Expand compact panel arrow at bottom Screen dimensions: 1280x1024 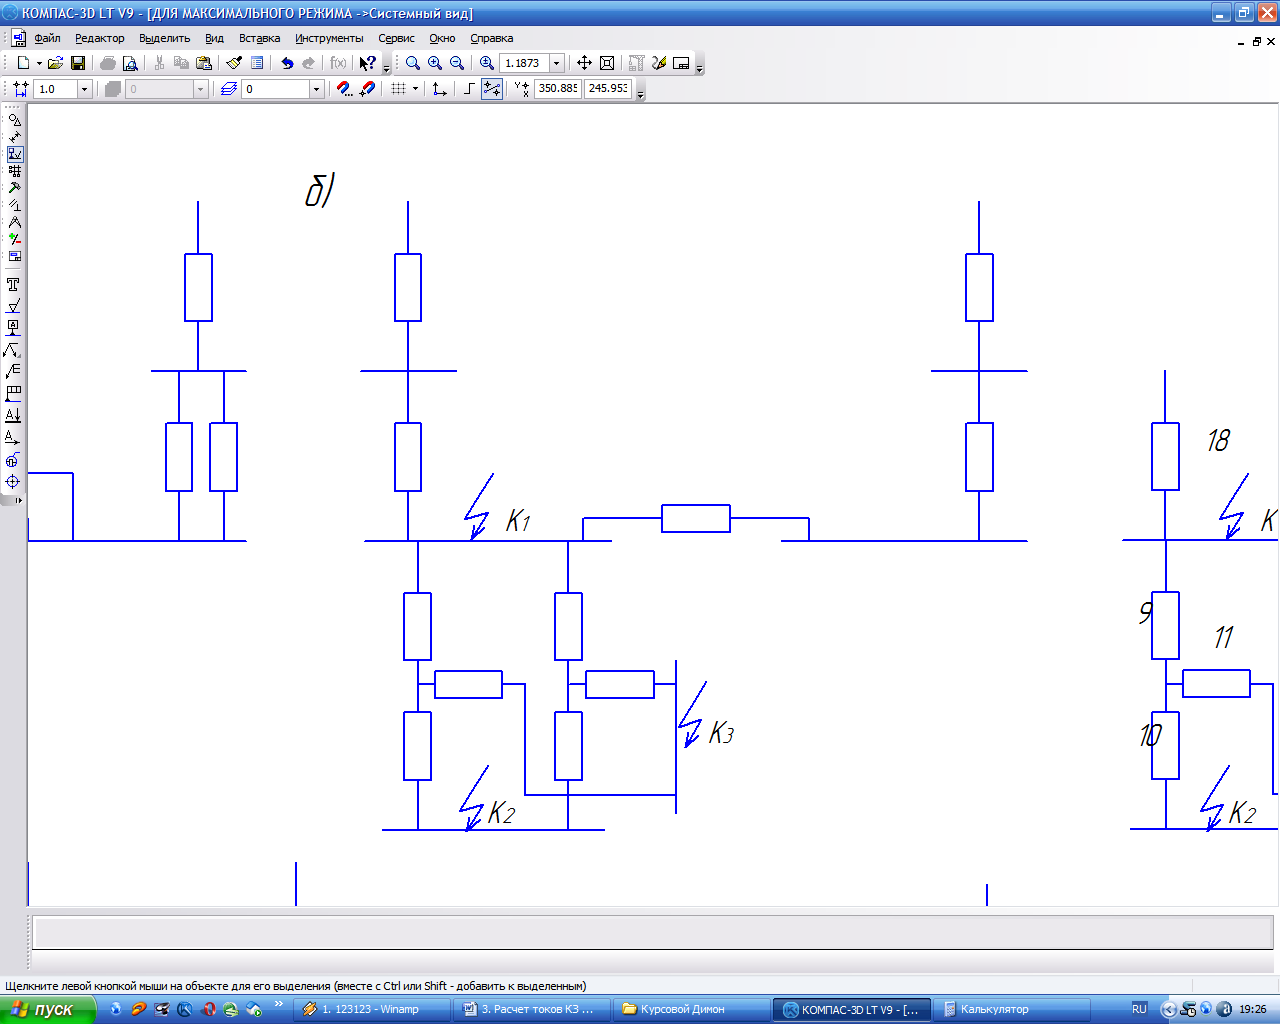pos(18,500)
